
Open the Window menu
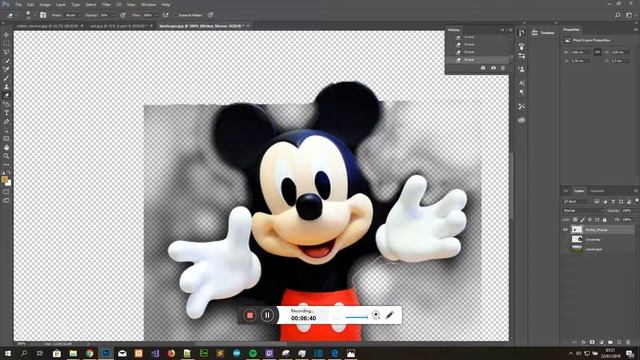148,4
